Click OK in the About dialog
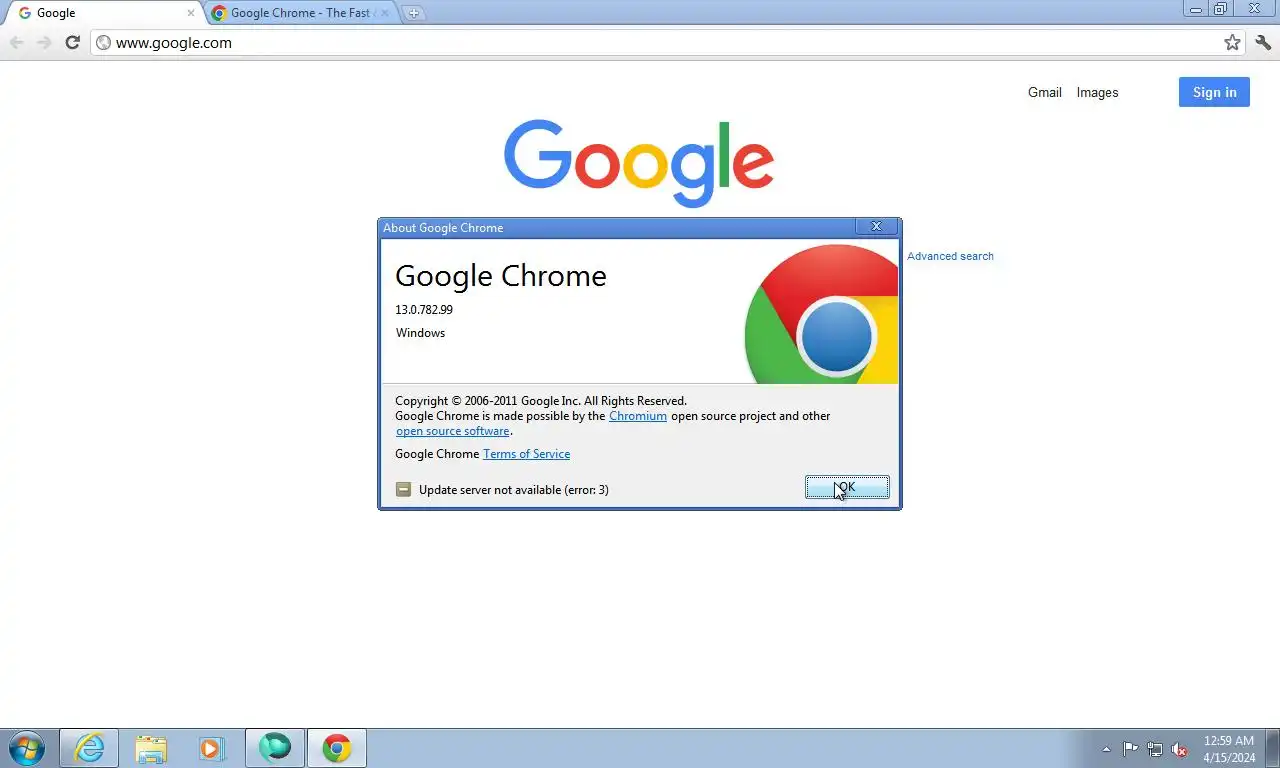Screen dimensions: 1280x768 click(x=847, y=487)
